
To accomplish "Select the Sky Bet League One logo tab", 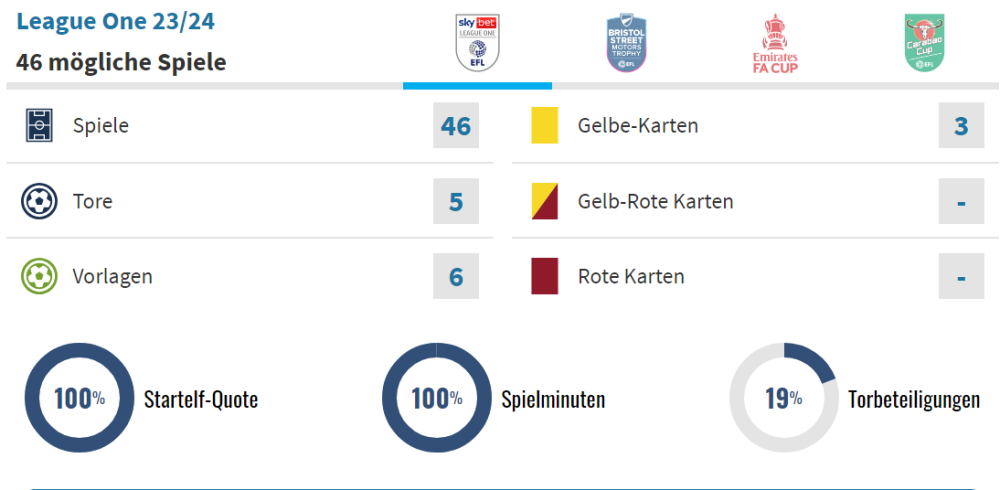I will pos(477,43).
